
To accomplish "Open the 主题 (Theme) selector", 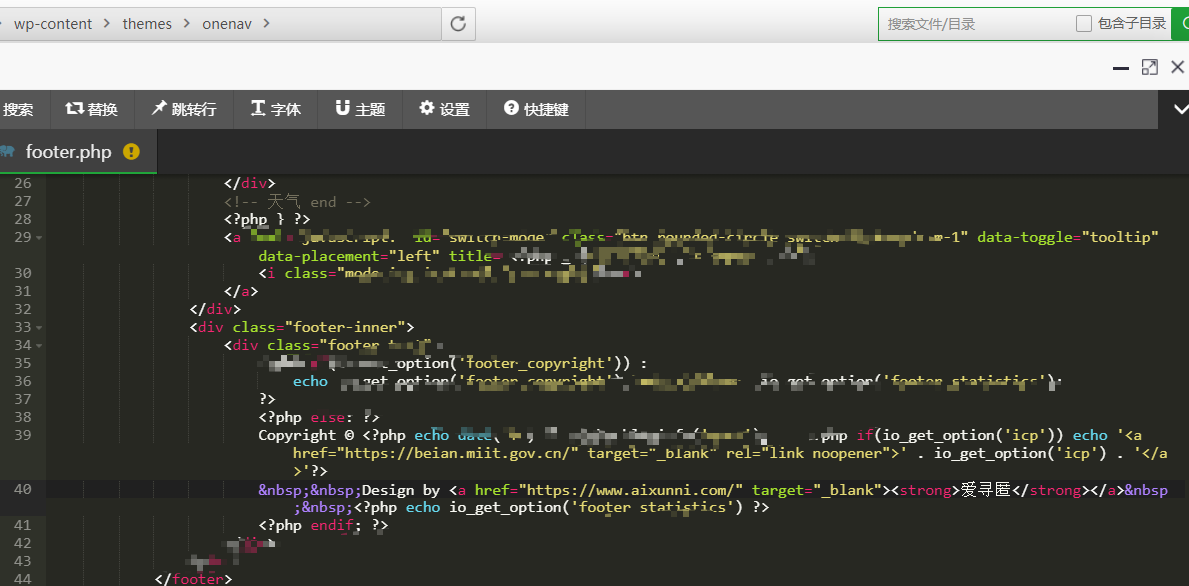I will click(x=360, y=109).
